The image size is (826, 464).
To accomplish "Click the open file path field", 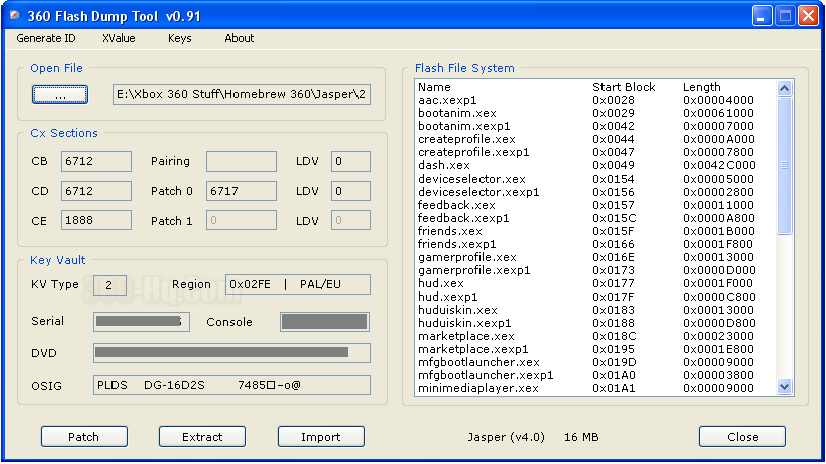I will pyautogui.click(x=242, y=94).
